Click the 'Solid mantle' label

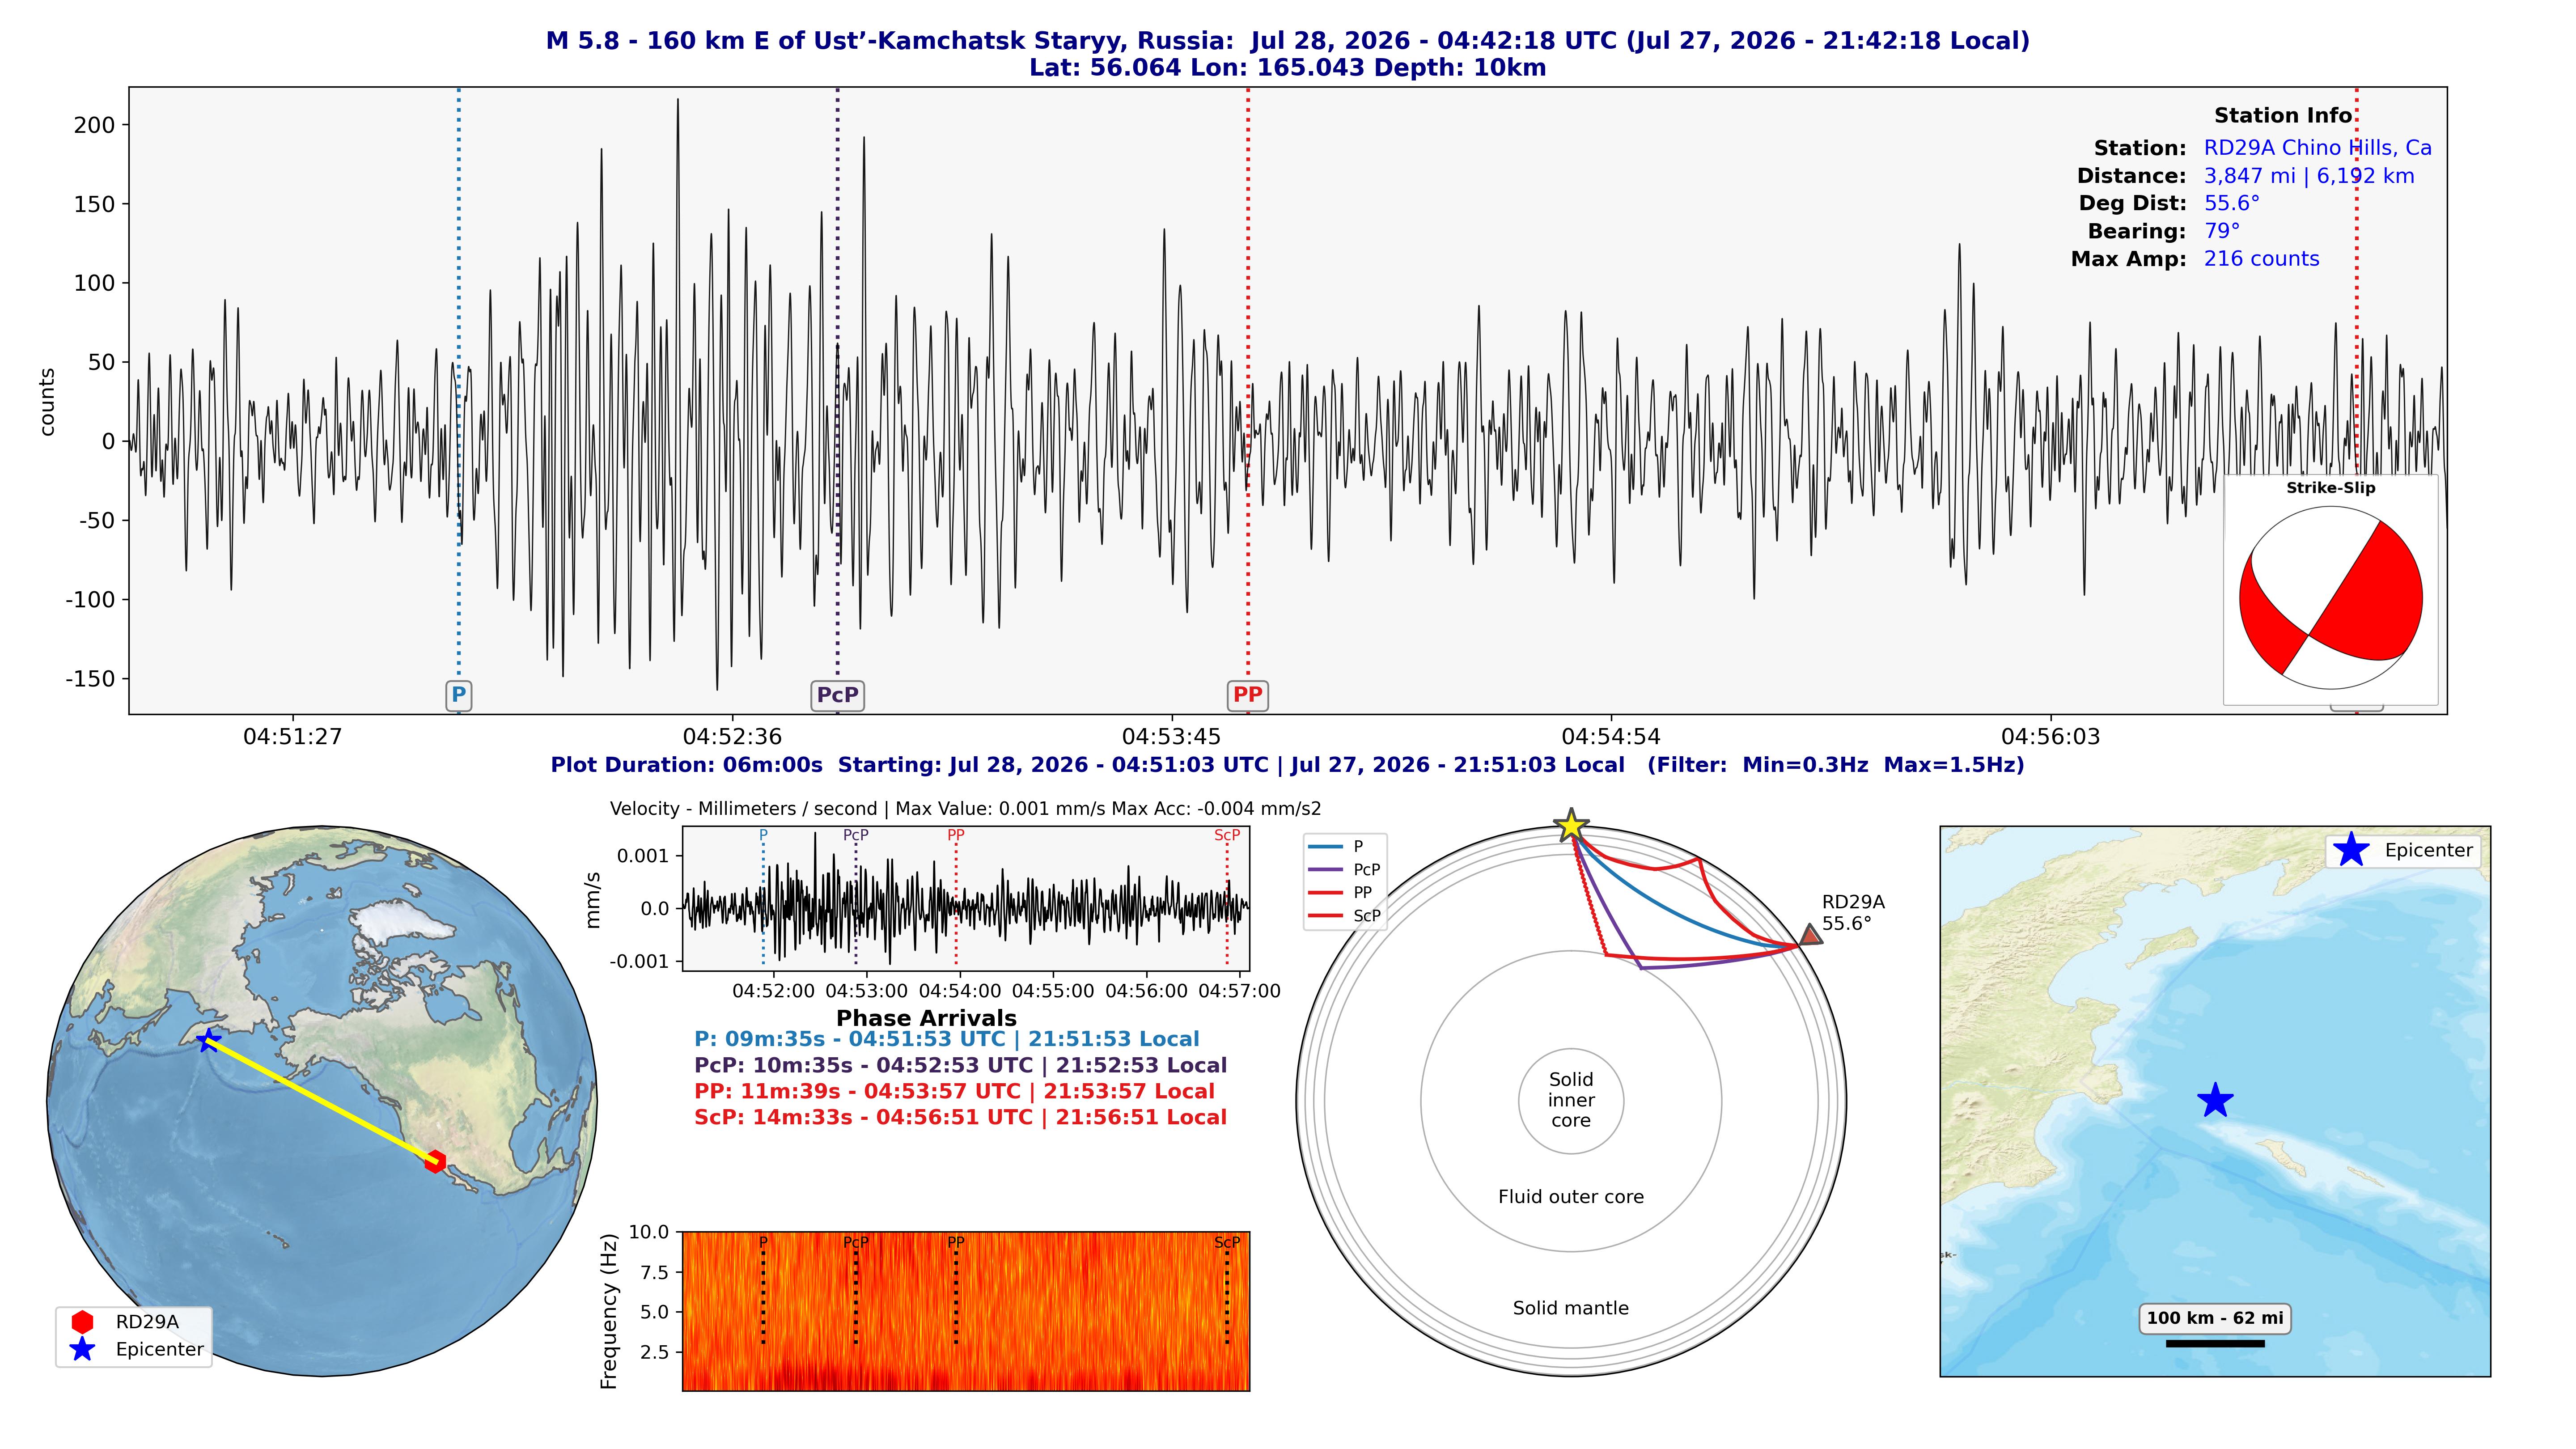tap(1570, 1308)
